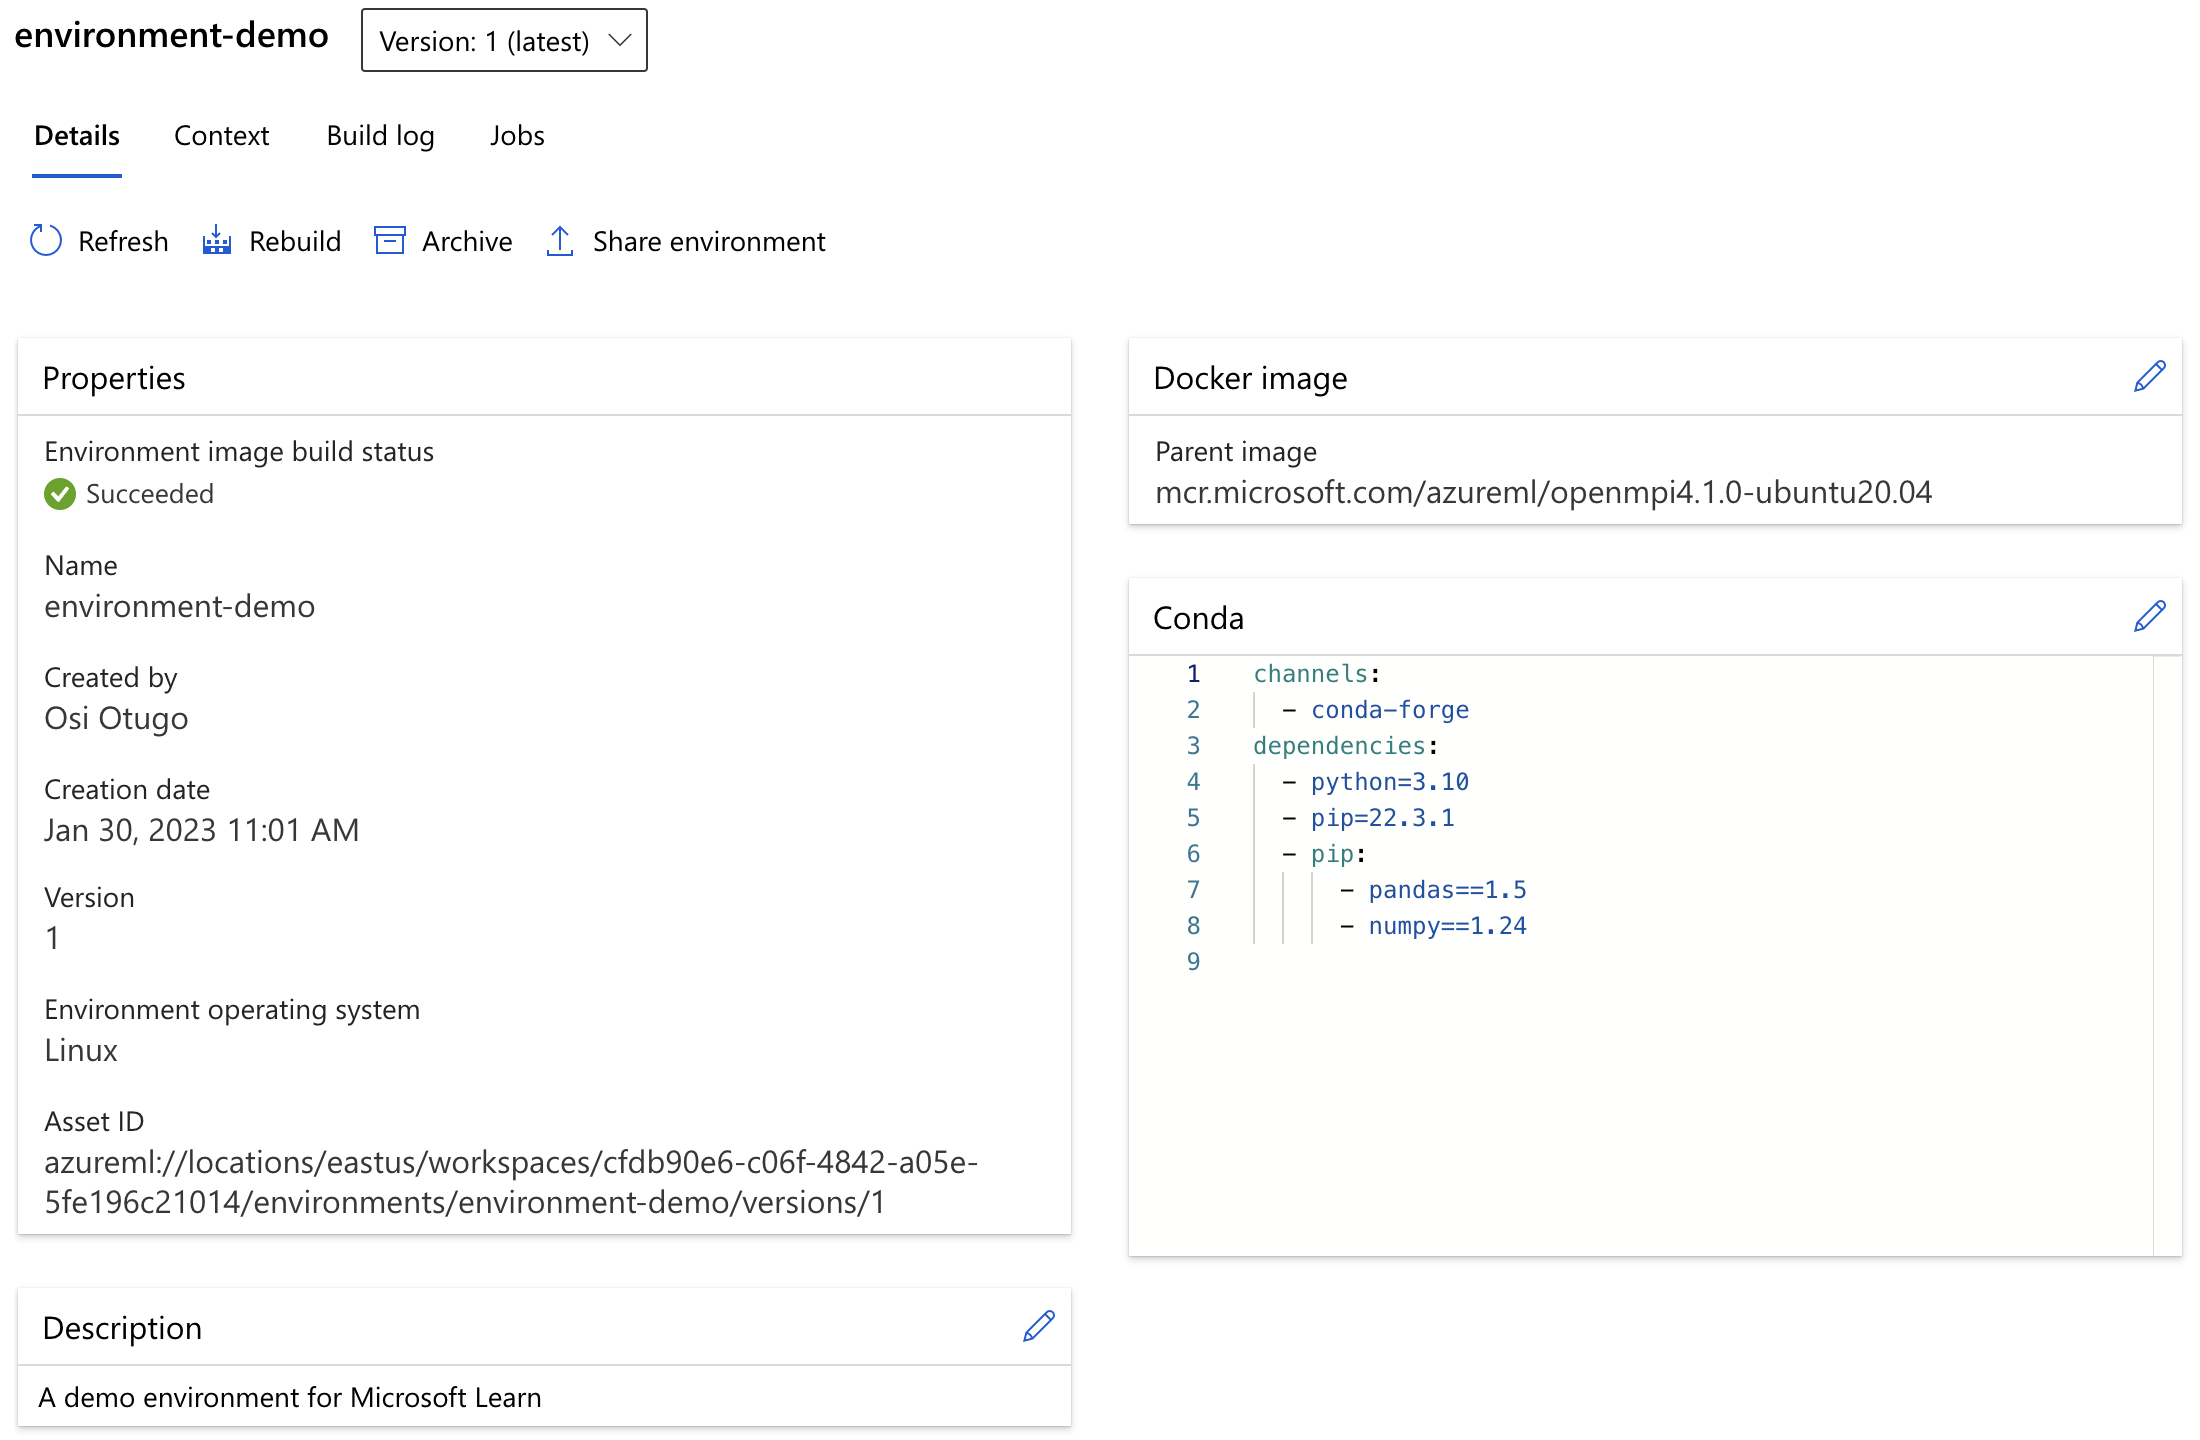Open the Jobs tab
This screenshot has width=2200, height=1440.
pyautogui.click(x=517, y=133)
